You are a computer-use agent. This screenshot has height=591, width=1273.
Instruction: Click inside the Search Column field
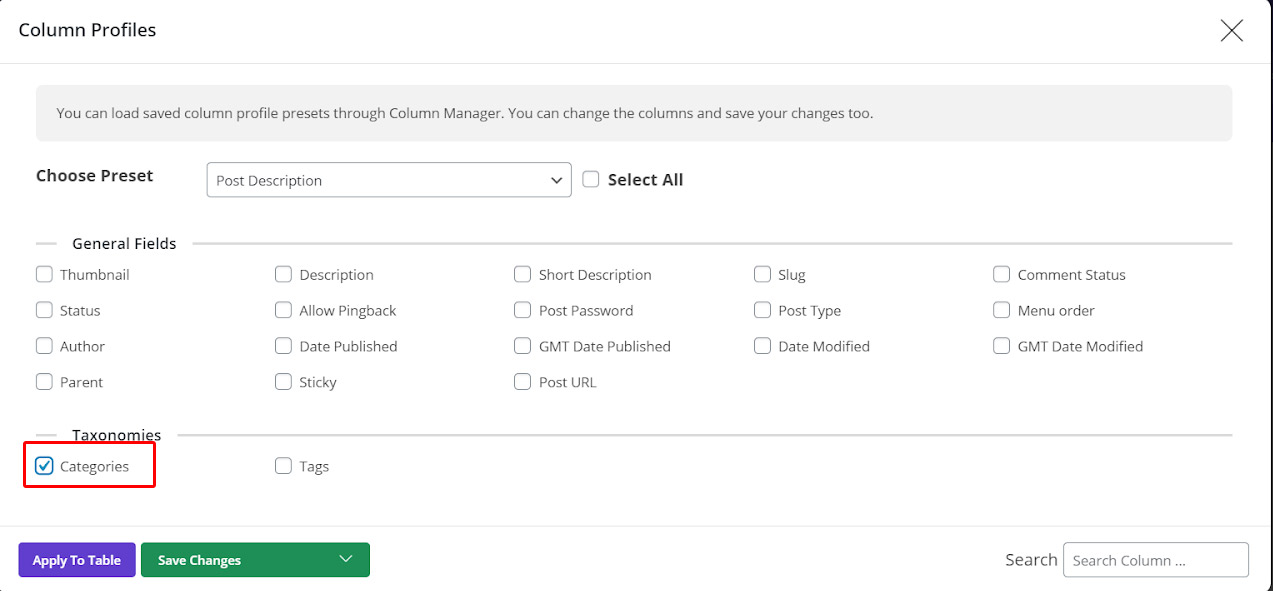pos(1155,560)
